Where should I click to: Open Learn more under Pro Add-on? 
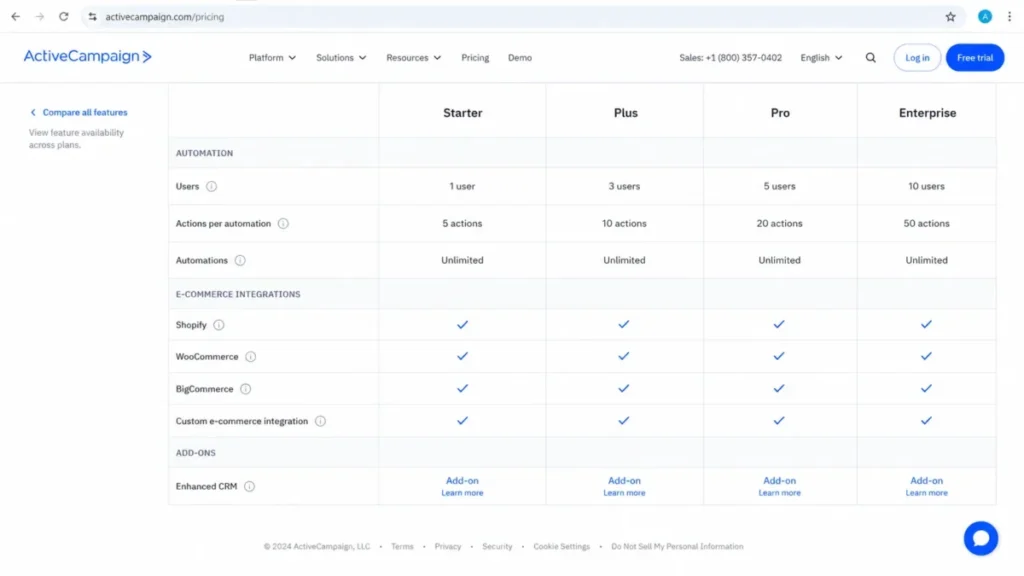[x=779, y=493]
